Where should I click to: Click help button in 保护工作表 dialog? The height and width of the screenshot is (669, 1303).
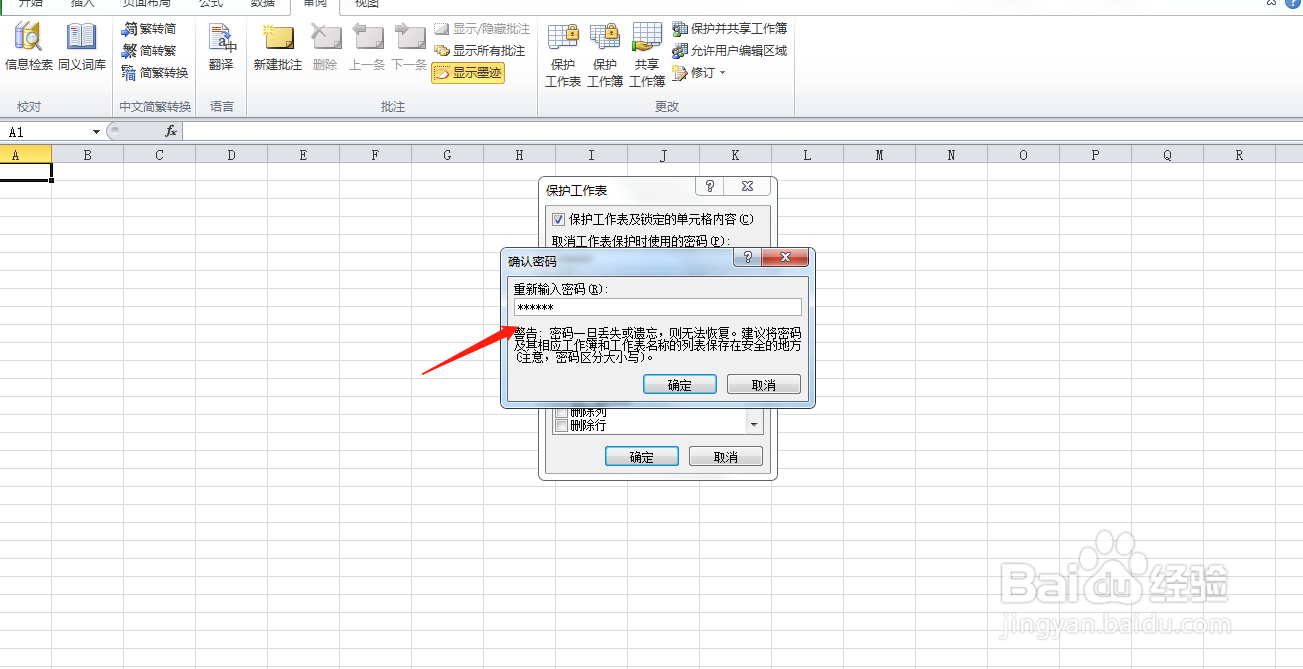coord(710,186)
